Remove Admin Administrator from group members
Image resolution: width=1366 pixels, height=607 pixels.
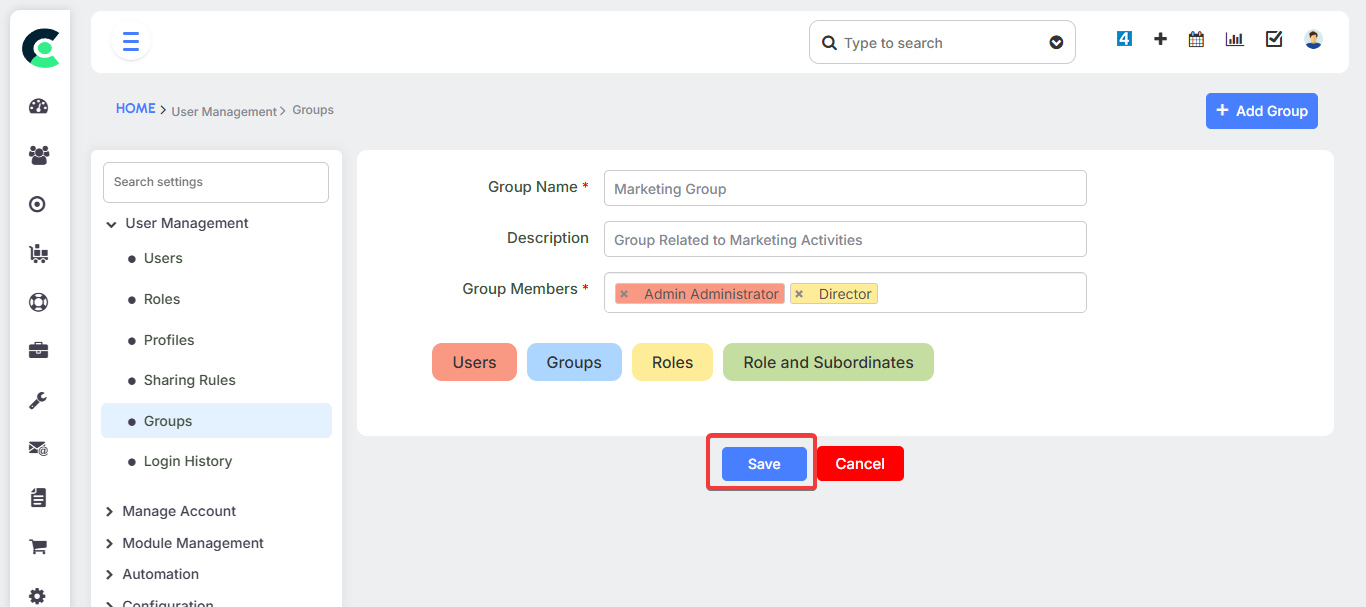(x=624, y=294)
